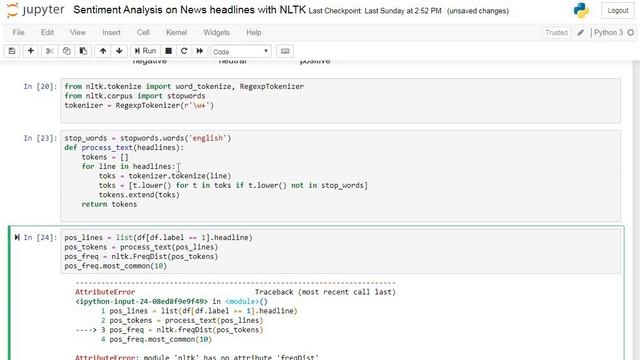640x360 pixels.
Task: Save and checkpoint the notebook
Action: point(12,51)
